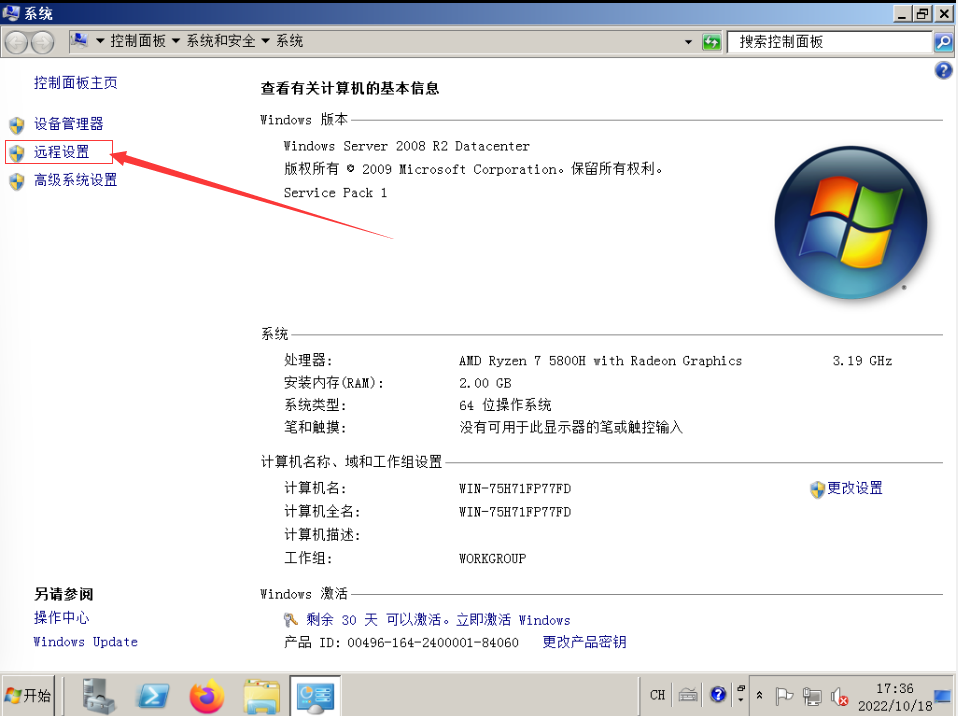This screenshot has height=716, width=958.
Task: Open Windows Update link
Action: [x=86, y=642]
